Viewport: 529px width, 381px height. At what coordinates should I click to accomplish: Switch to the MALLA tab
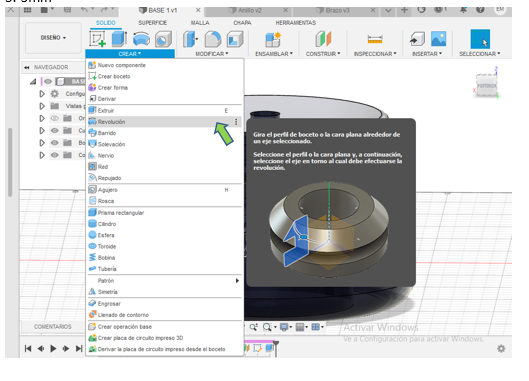[200, 23]
